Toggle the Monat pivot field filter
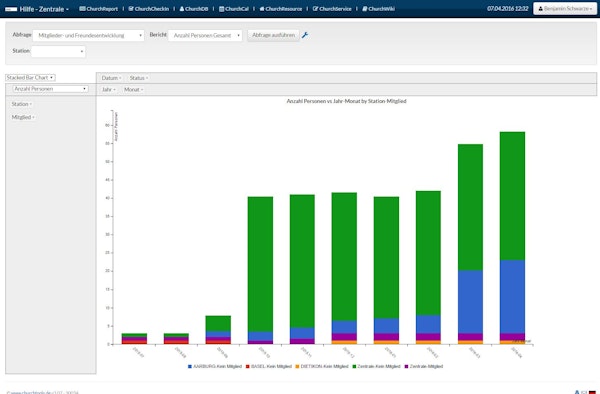The width and height of the screenshot is (600, 394). tap(133, 90)
